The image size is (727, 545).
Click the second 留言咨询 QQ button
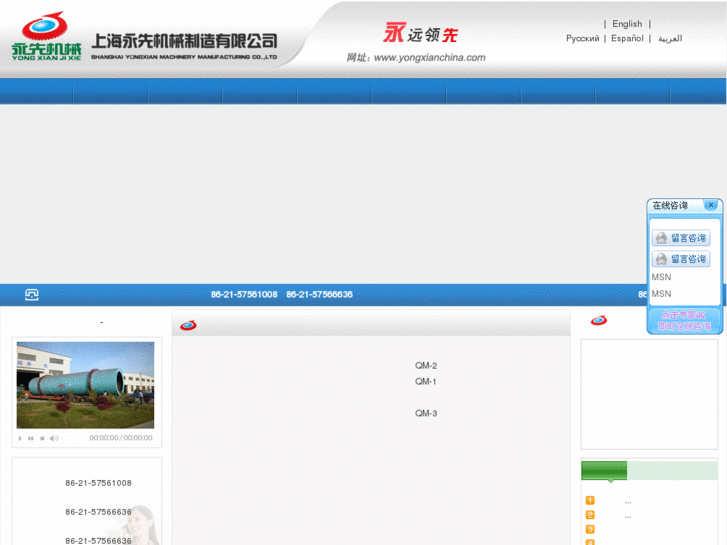(681, 259)
